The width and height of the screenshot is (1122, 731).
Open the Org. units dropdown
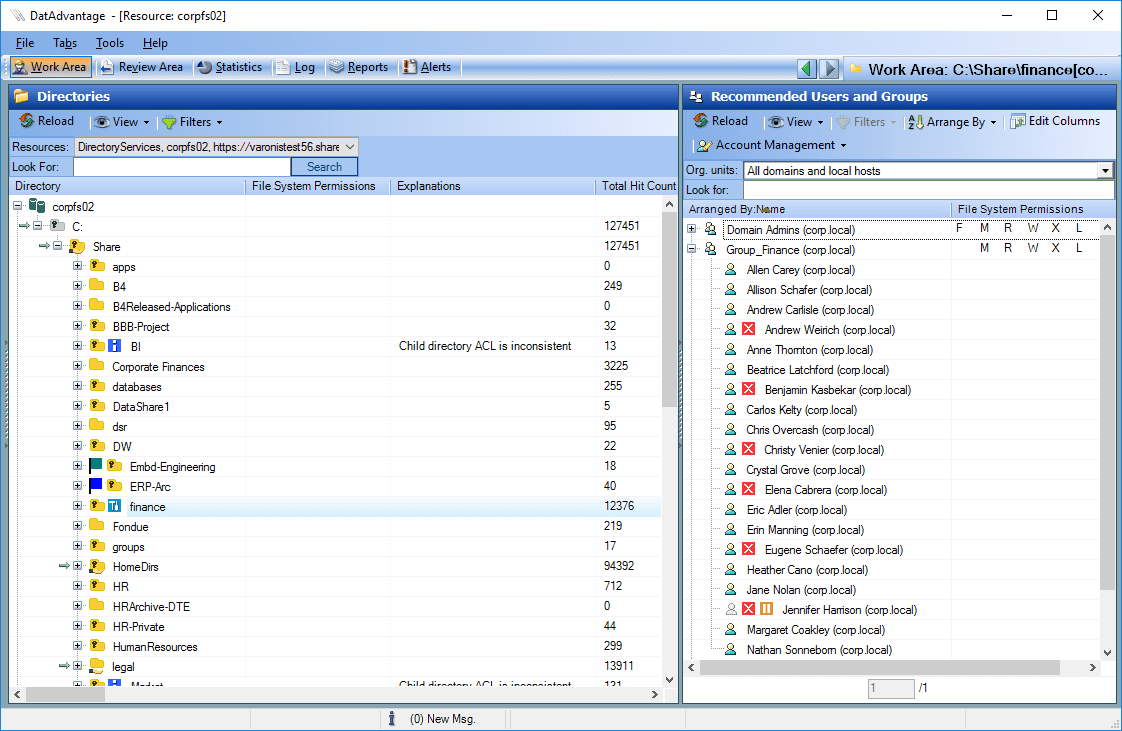(1105, 171)
